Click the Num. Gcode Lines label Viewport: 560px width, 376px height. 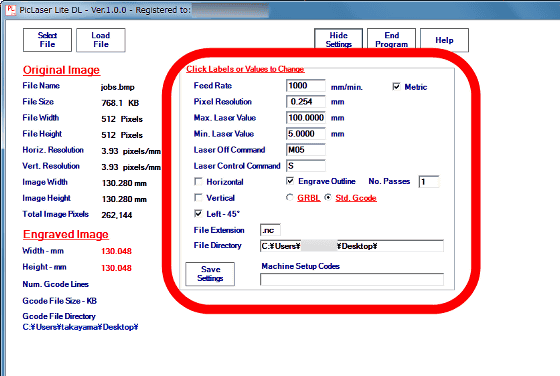pyautogui.click(x=55, y=284)
